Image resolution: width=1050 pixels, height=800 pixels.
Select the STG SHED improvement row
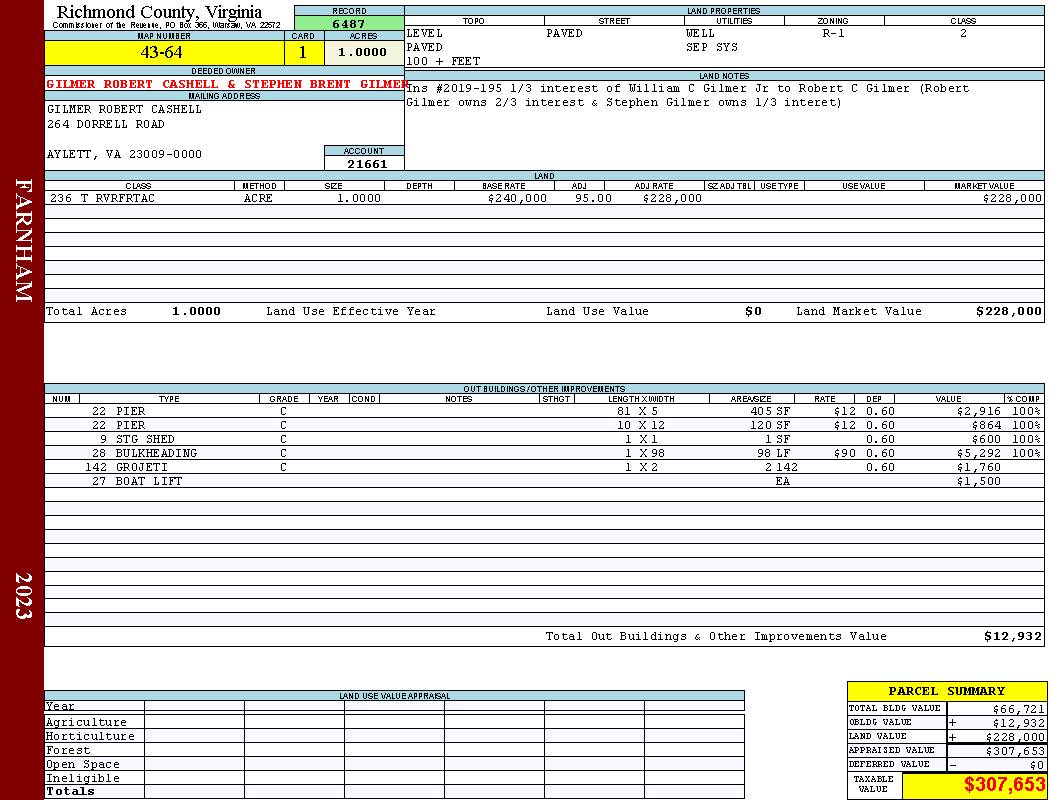click(x=544, y=439)
